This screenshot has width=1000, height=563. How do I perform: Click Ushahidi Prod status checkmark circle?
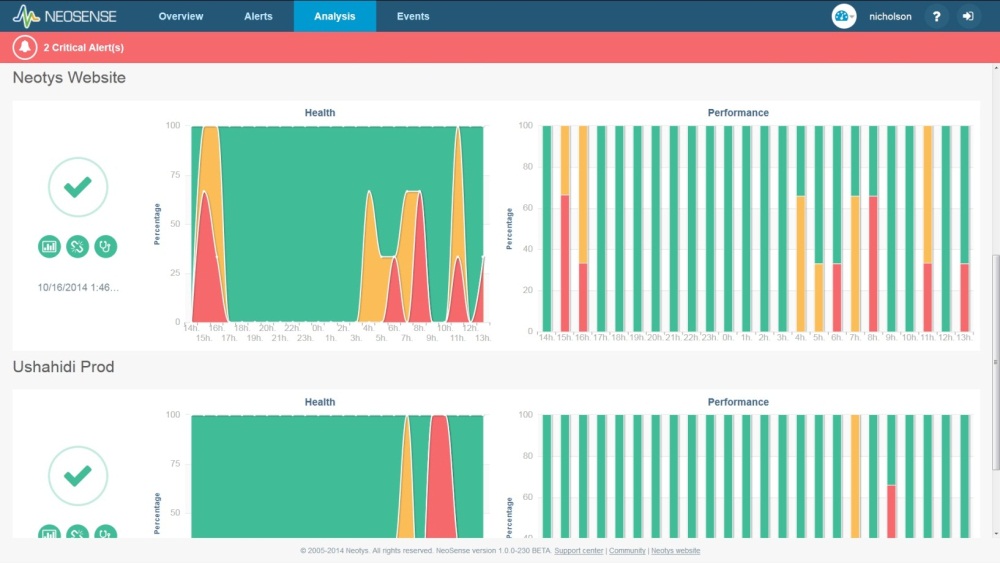(x=78, y=476)
